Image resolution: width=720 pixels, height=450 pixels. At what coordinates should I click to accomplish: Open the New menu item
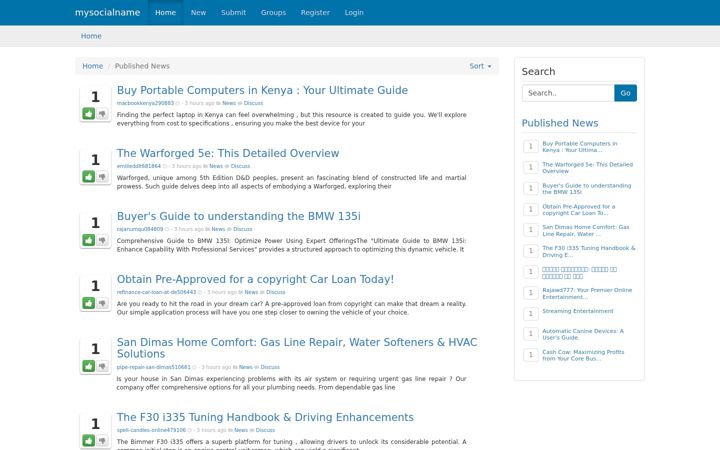(198, 12)
